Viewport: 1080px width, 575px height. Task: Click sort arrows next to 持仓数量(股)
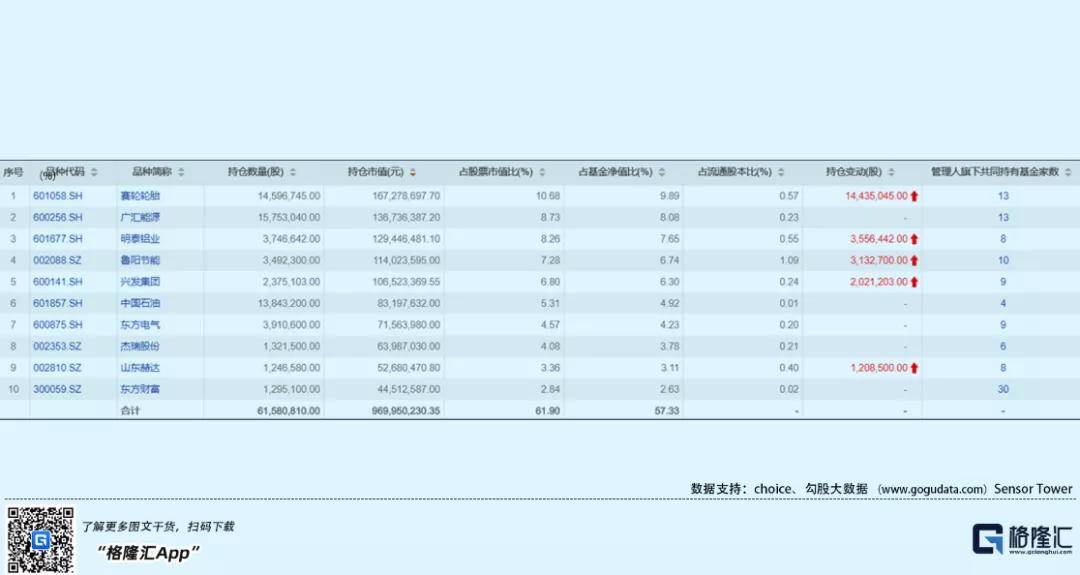coord(293,172)
